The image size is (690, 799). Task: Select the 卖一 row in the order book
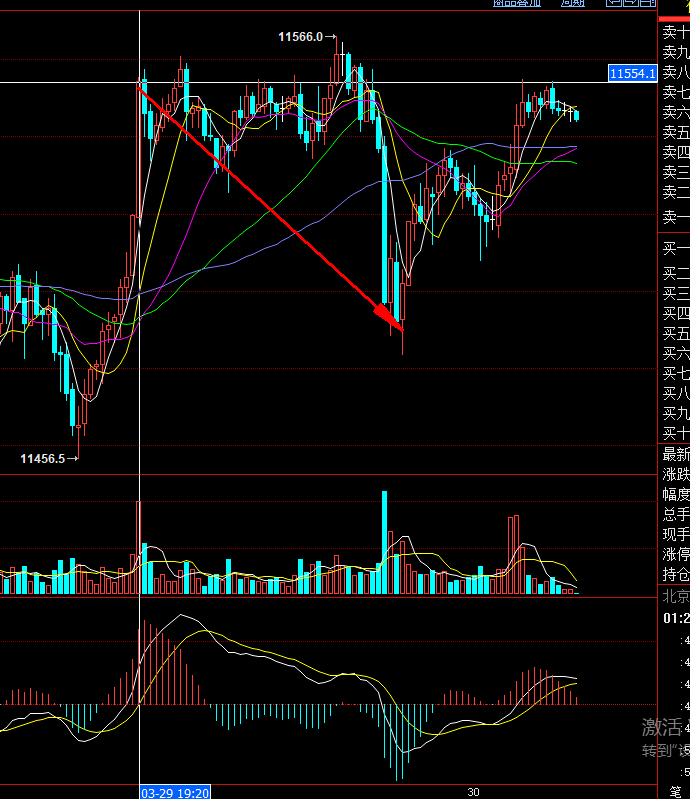point(676,218)
